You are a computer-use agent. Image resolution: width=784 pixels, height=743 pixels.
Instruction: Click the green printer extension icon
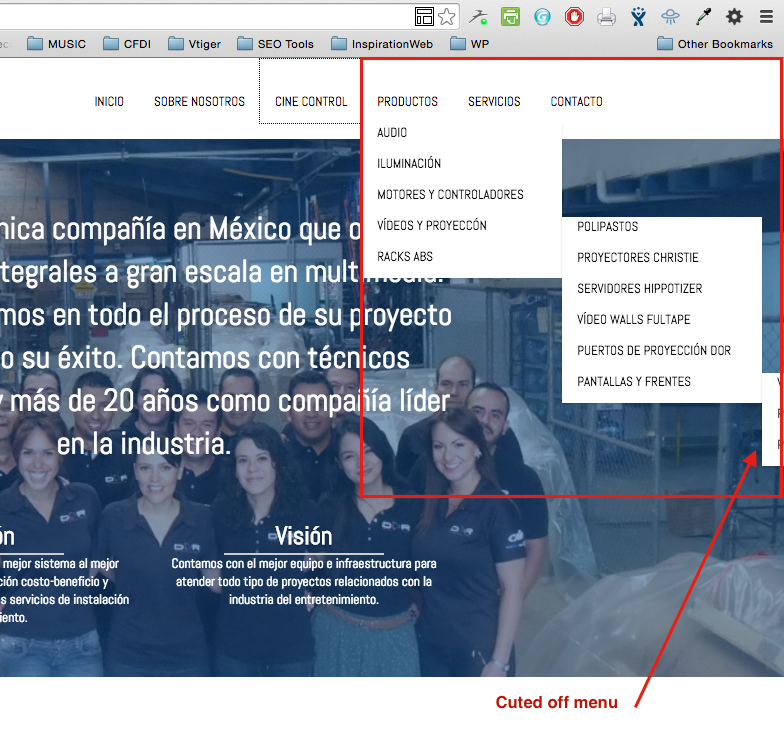click(510, 16)
